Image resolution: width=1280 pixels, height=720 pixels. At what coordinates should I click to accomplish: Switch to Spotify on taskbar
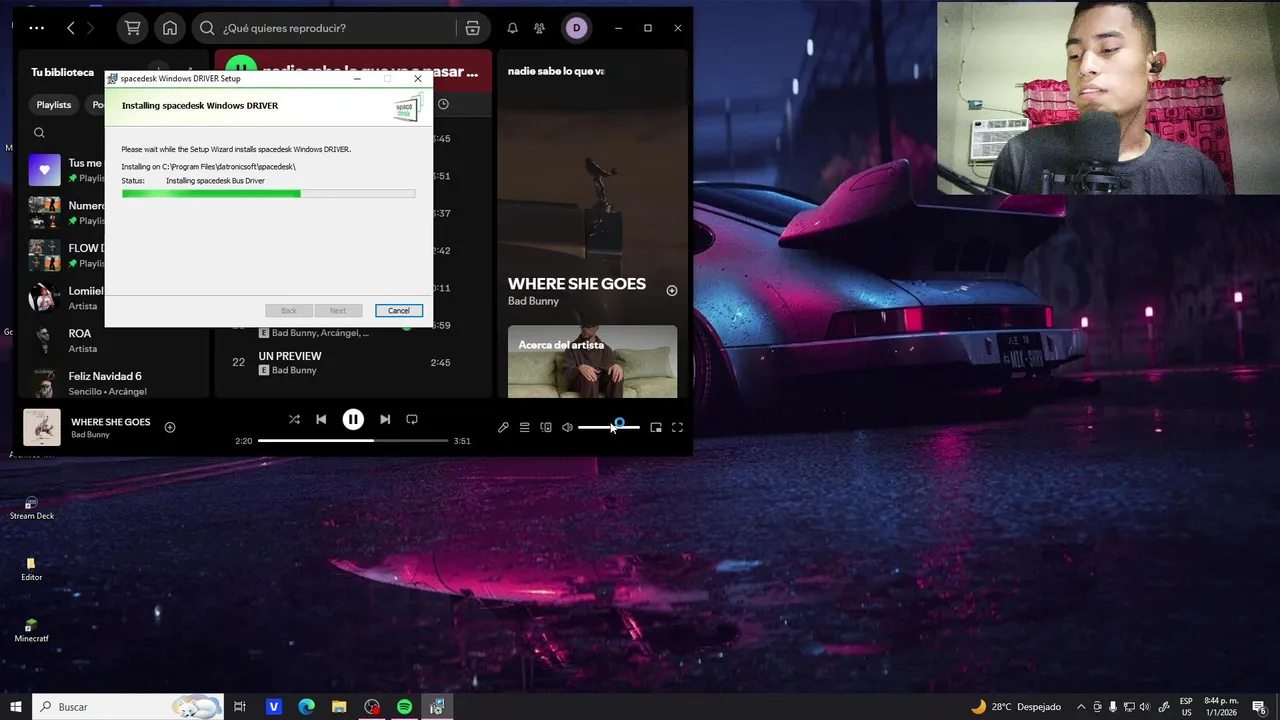click(404, 707)
